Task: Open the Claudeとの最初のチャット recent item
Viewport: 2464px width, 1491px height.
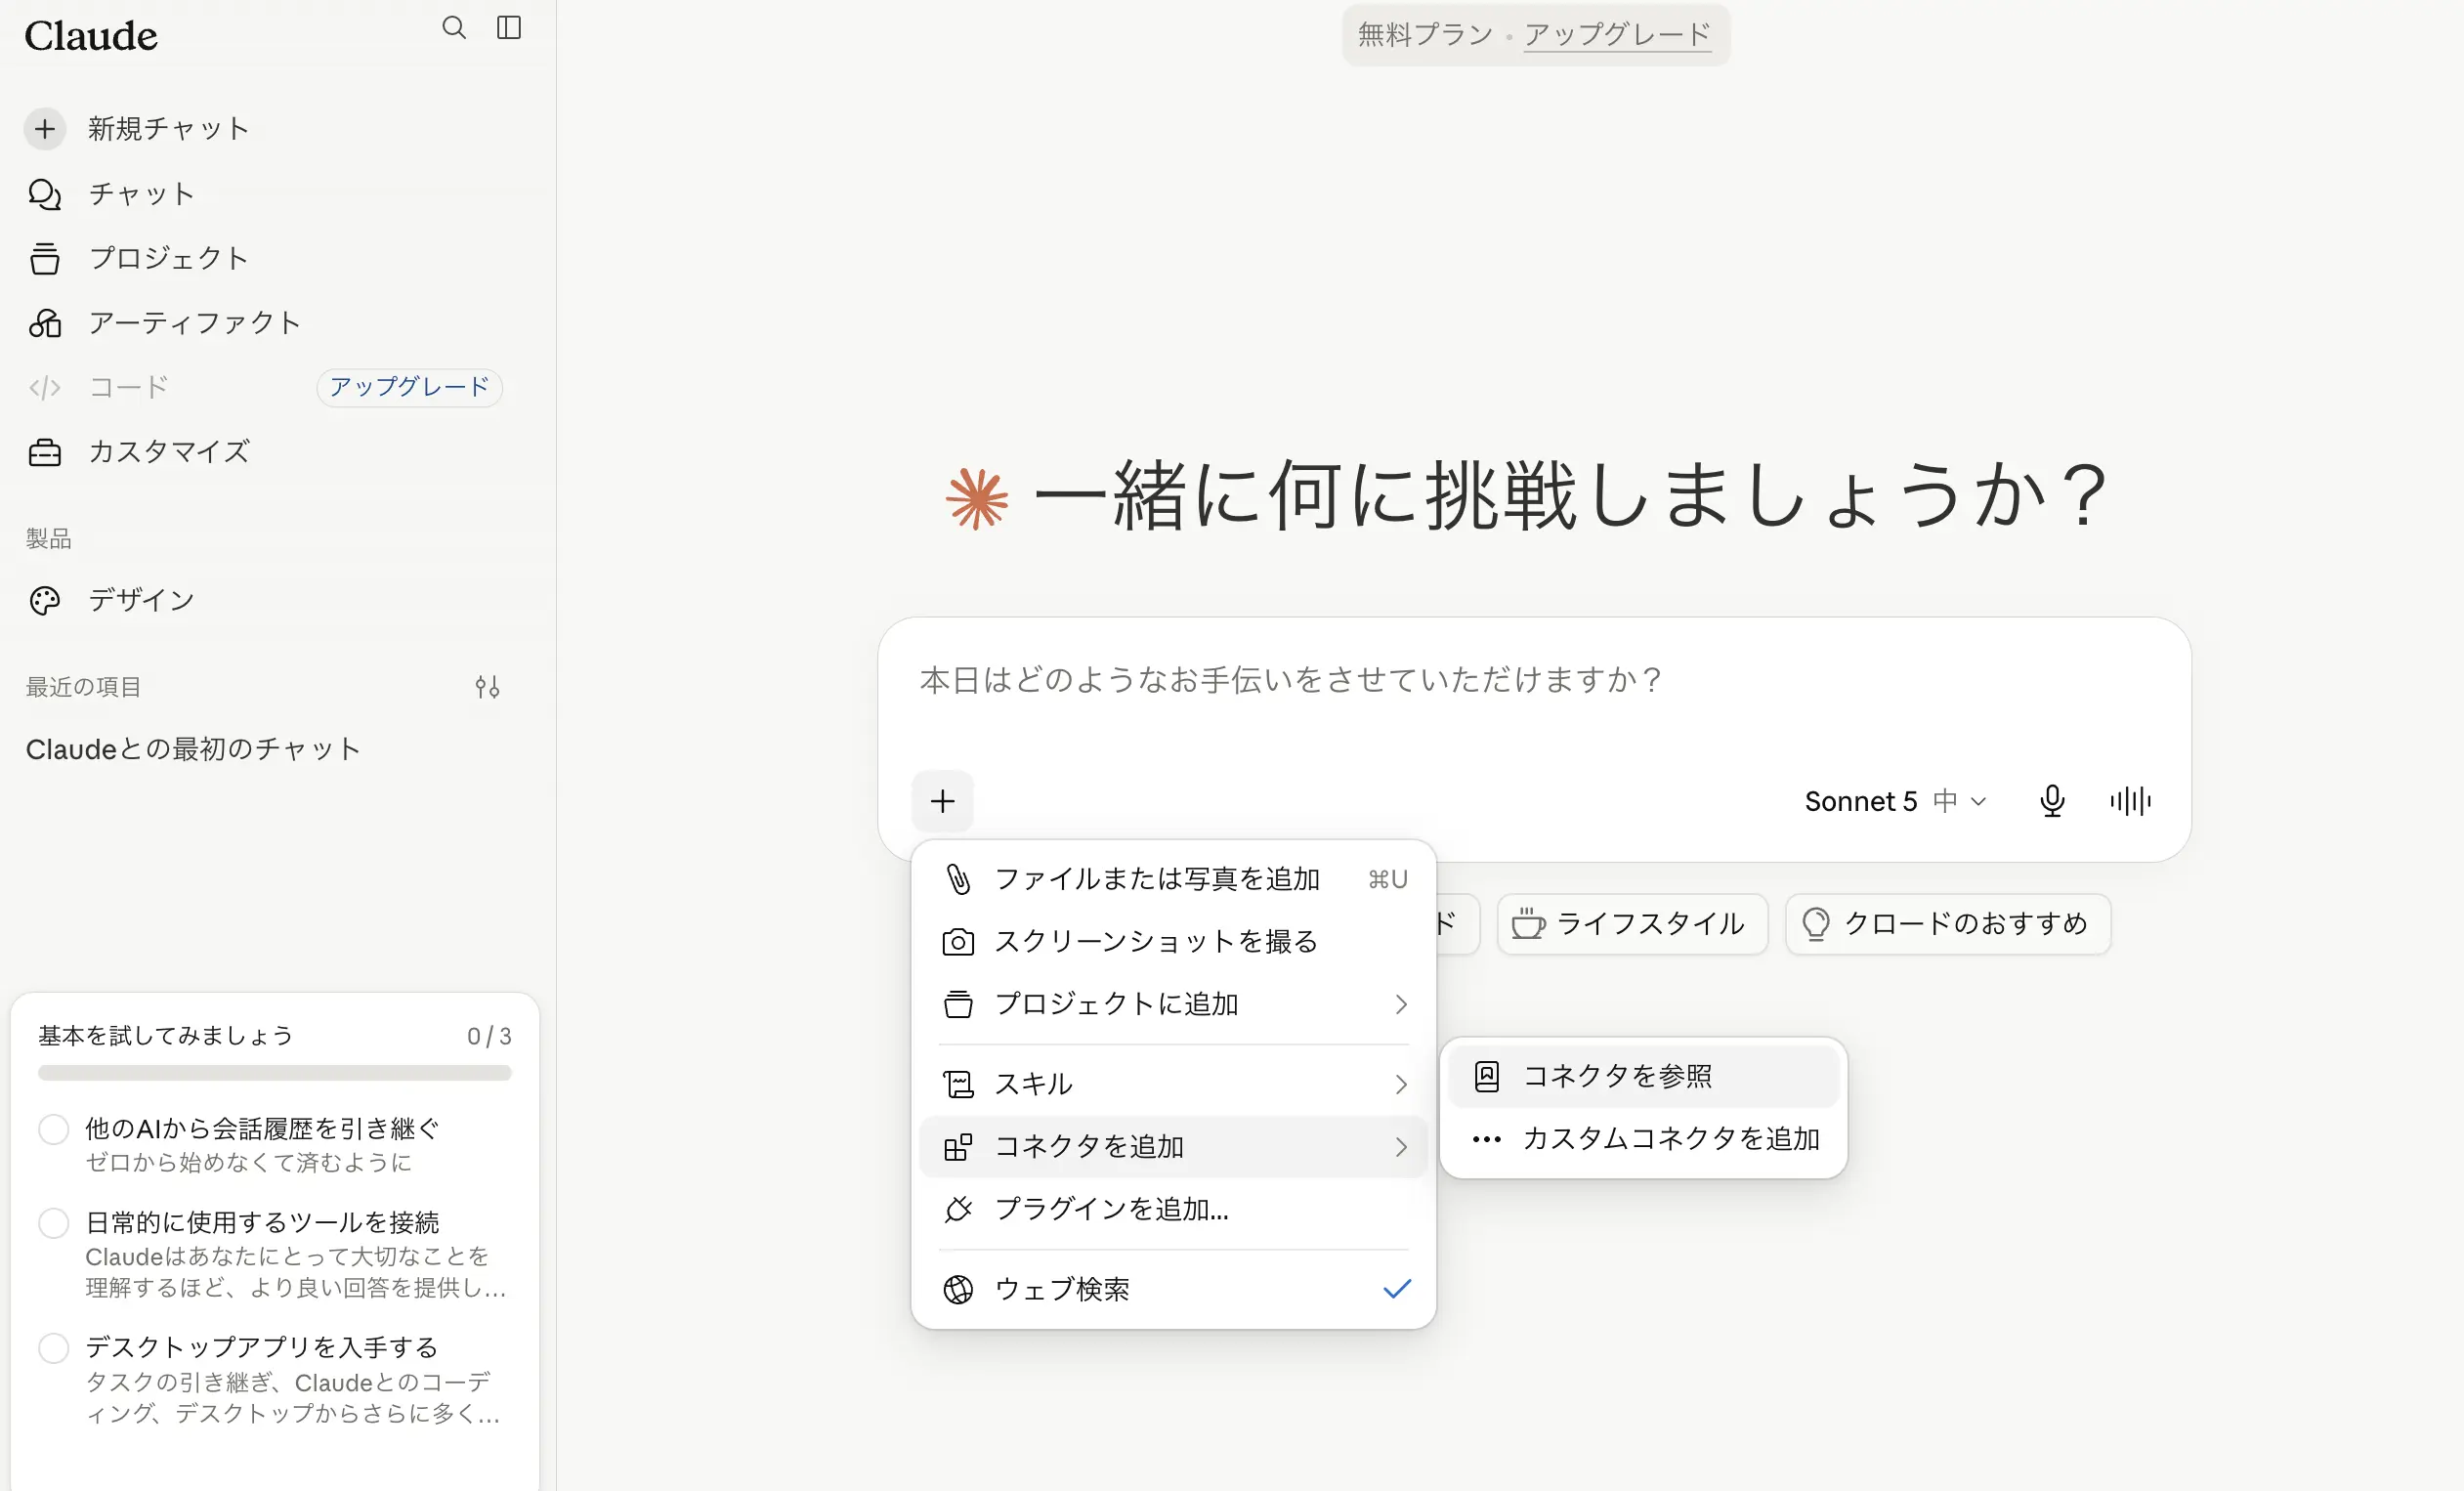Action: [193, 749]
